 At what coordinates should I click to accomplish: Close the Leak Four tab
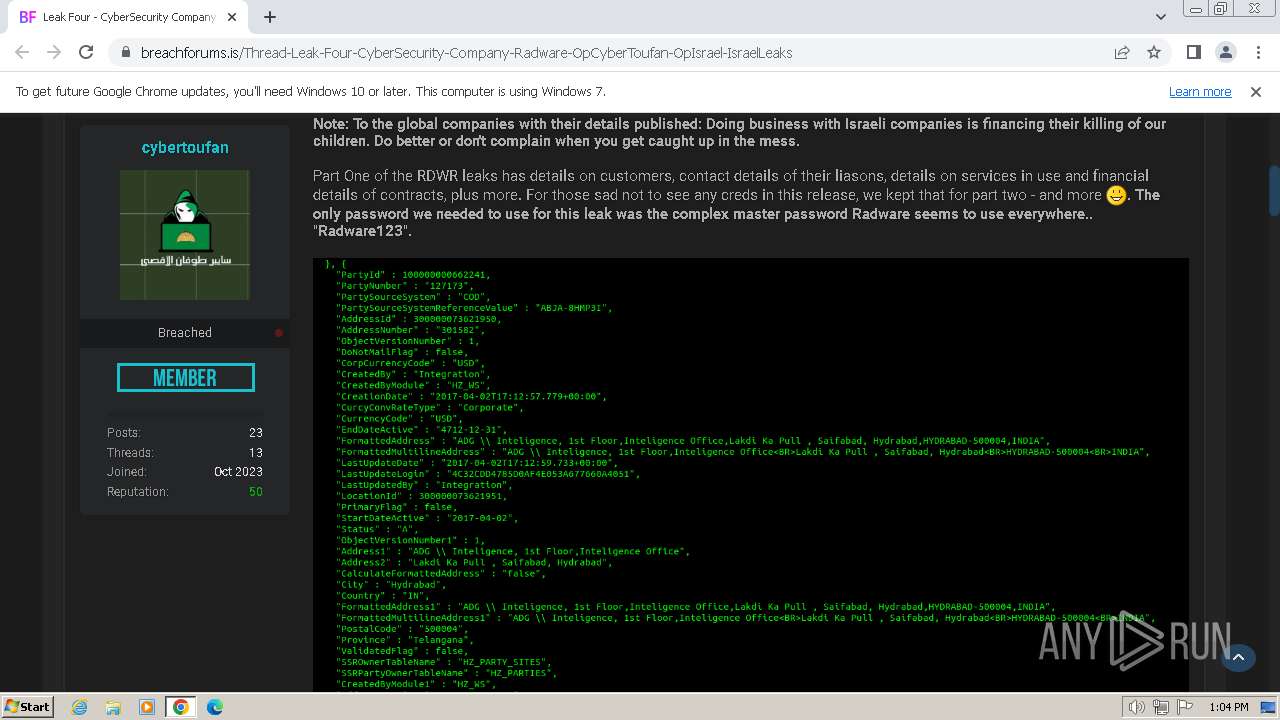click(233, 17)
